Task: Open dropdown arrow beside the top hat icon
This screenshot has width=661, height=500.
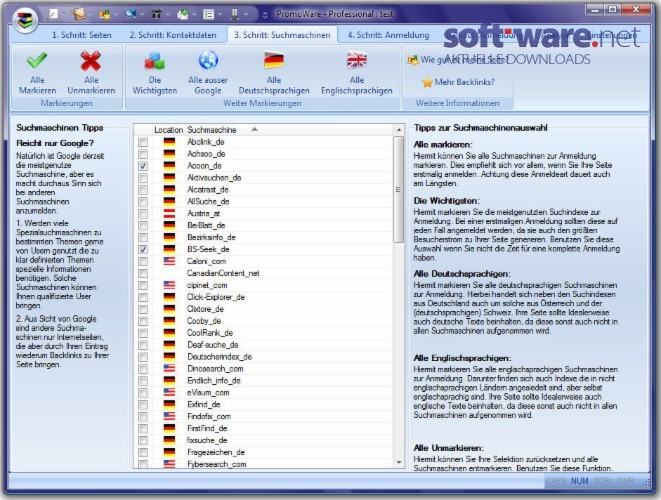Action: click(x=168, y=14)
